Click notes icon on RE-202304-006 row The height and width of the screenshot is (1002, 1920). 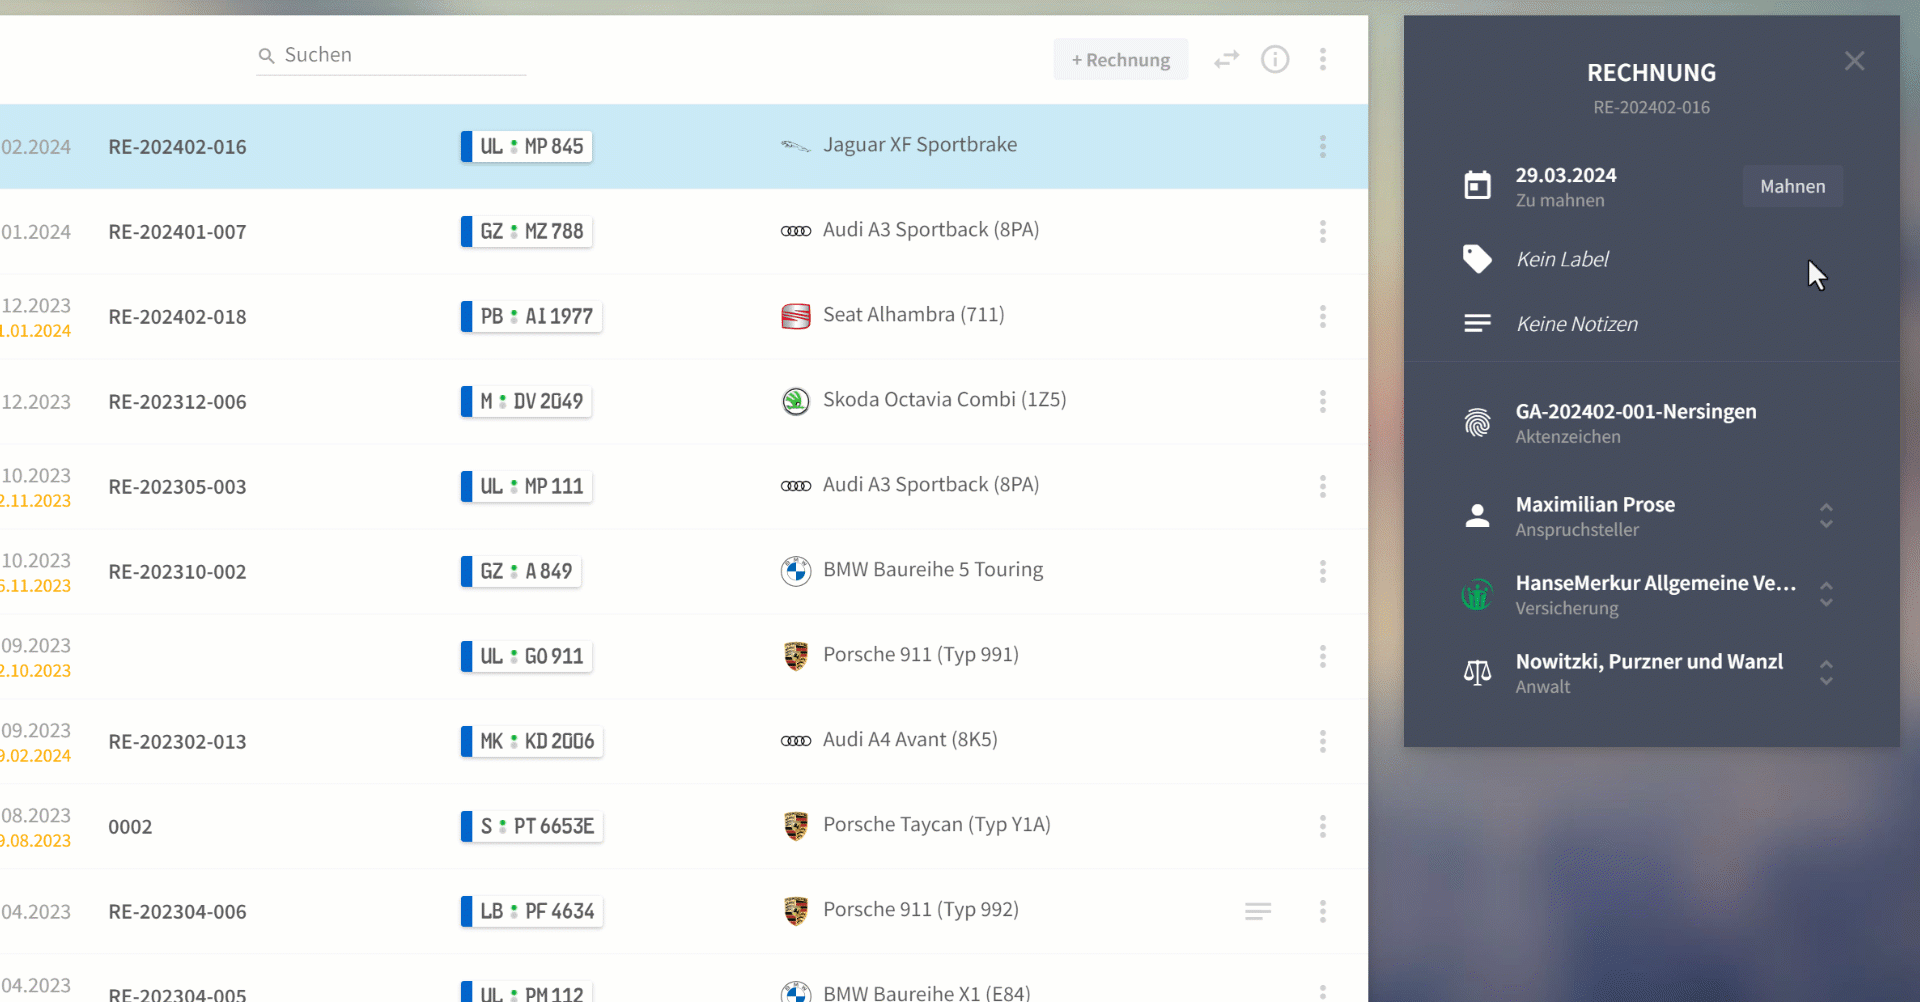coord(1258,911)
